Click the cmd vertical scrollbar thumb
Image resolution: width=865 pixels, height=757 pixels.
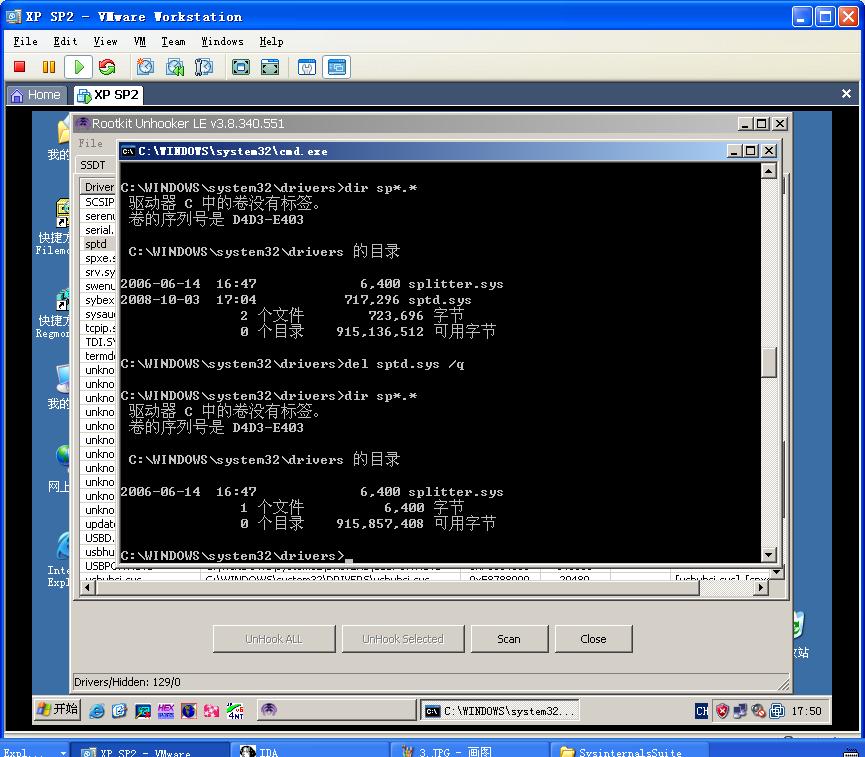pyautogui.click(x=768, y=362)
